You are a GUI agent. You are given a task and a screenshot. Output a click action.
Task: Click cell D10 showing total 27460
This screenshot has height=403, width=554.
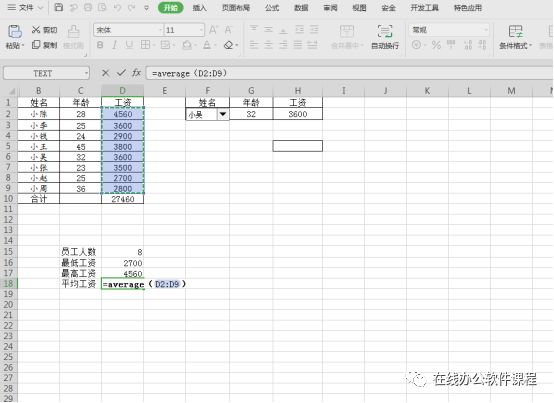(x=123, y=199)
